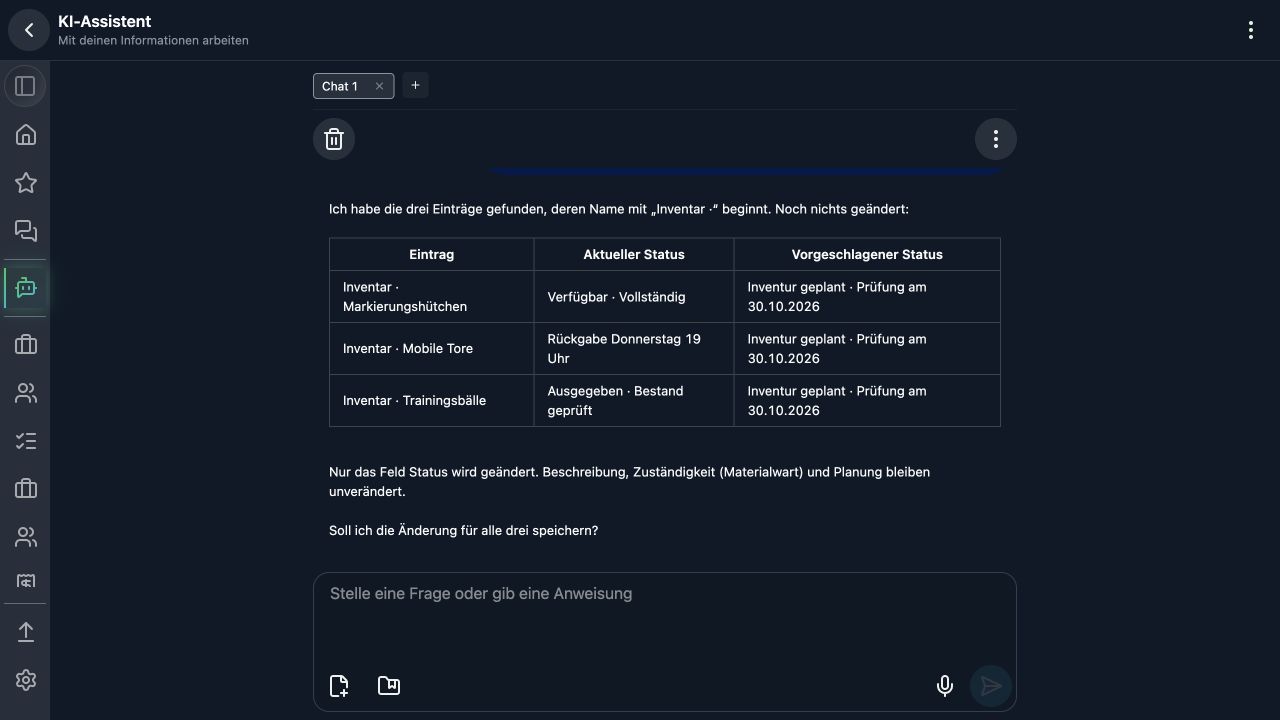Click the folder bookmark icon below input
The height and width of the screenshot is (720, 1280).
click(389, 685)
